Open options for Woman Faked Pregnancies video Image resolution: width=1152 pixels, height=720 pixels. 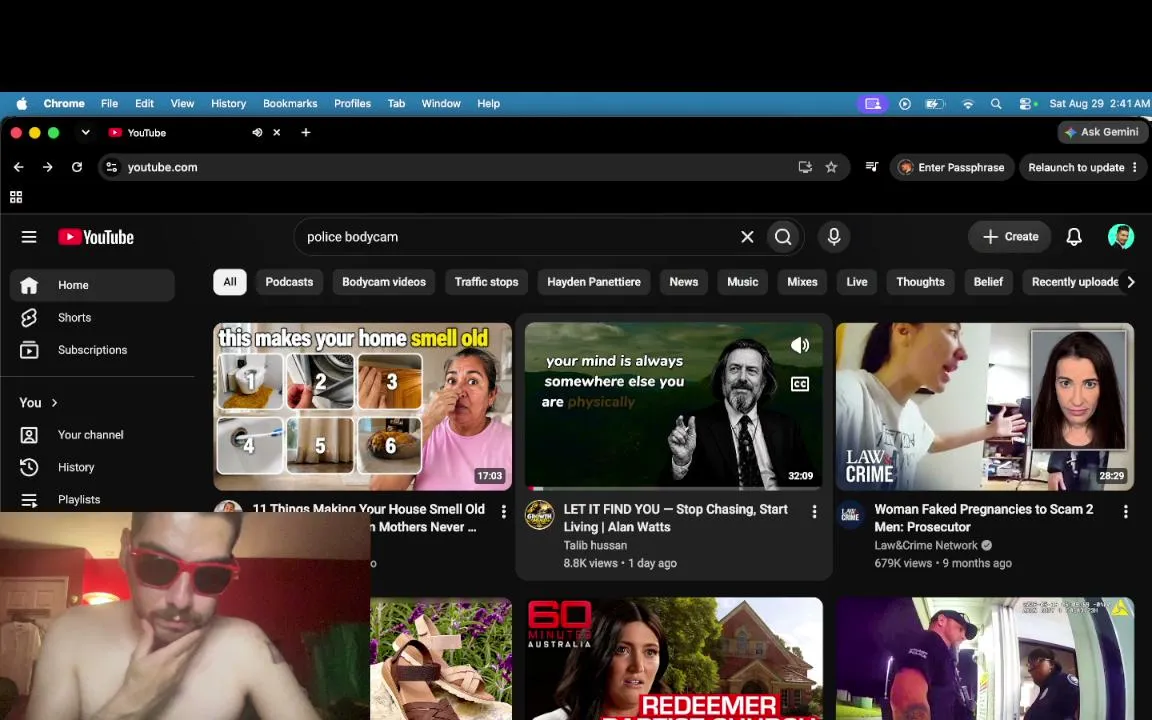[1126, 511]
